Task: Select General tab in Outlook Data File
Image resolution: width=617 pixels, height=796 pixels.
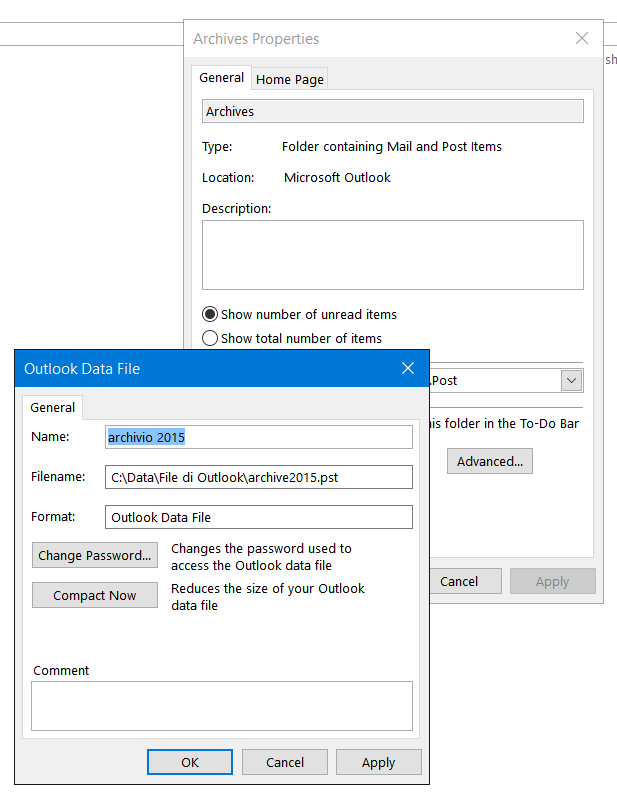Action: pos(52,407)
